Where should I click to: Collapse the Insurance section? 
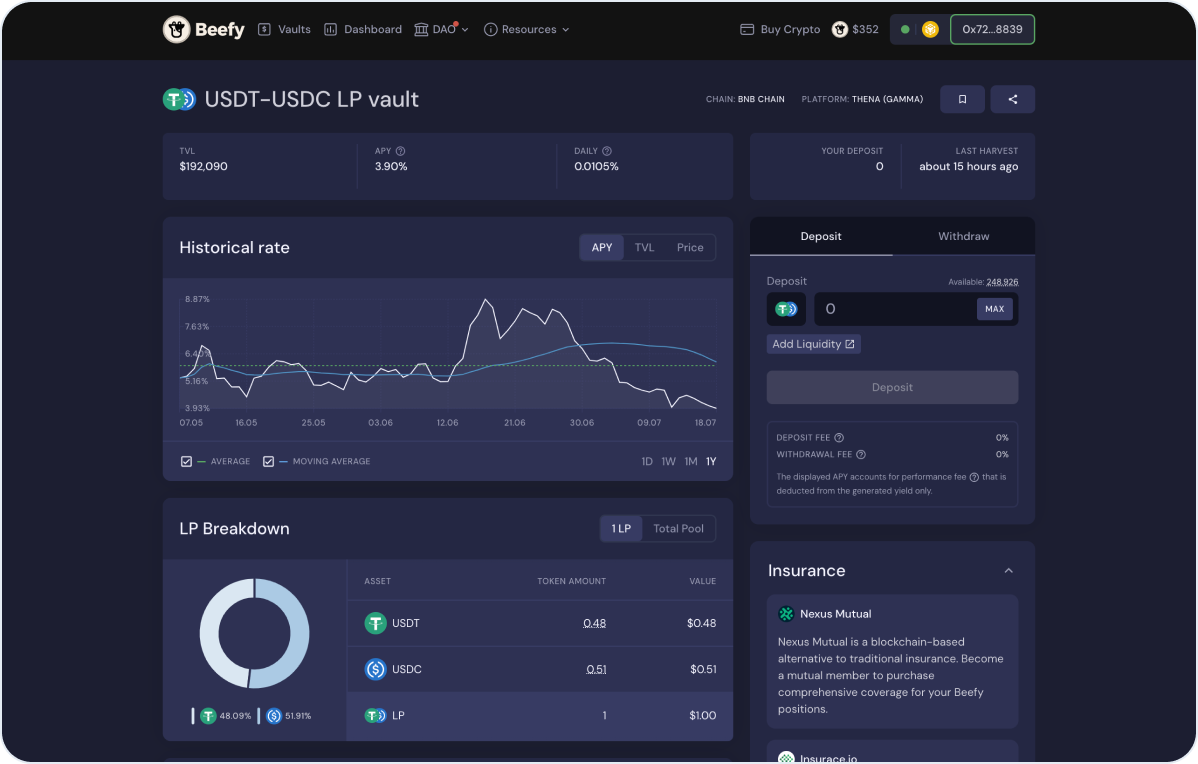pyautogui.click(x=1009, y=571)
